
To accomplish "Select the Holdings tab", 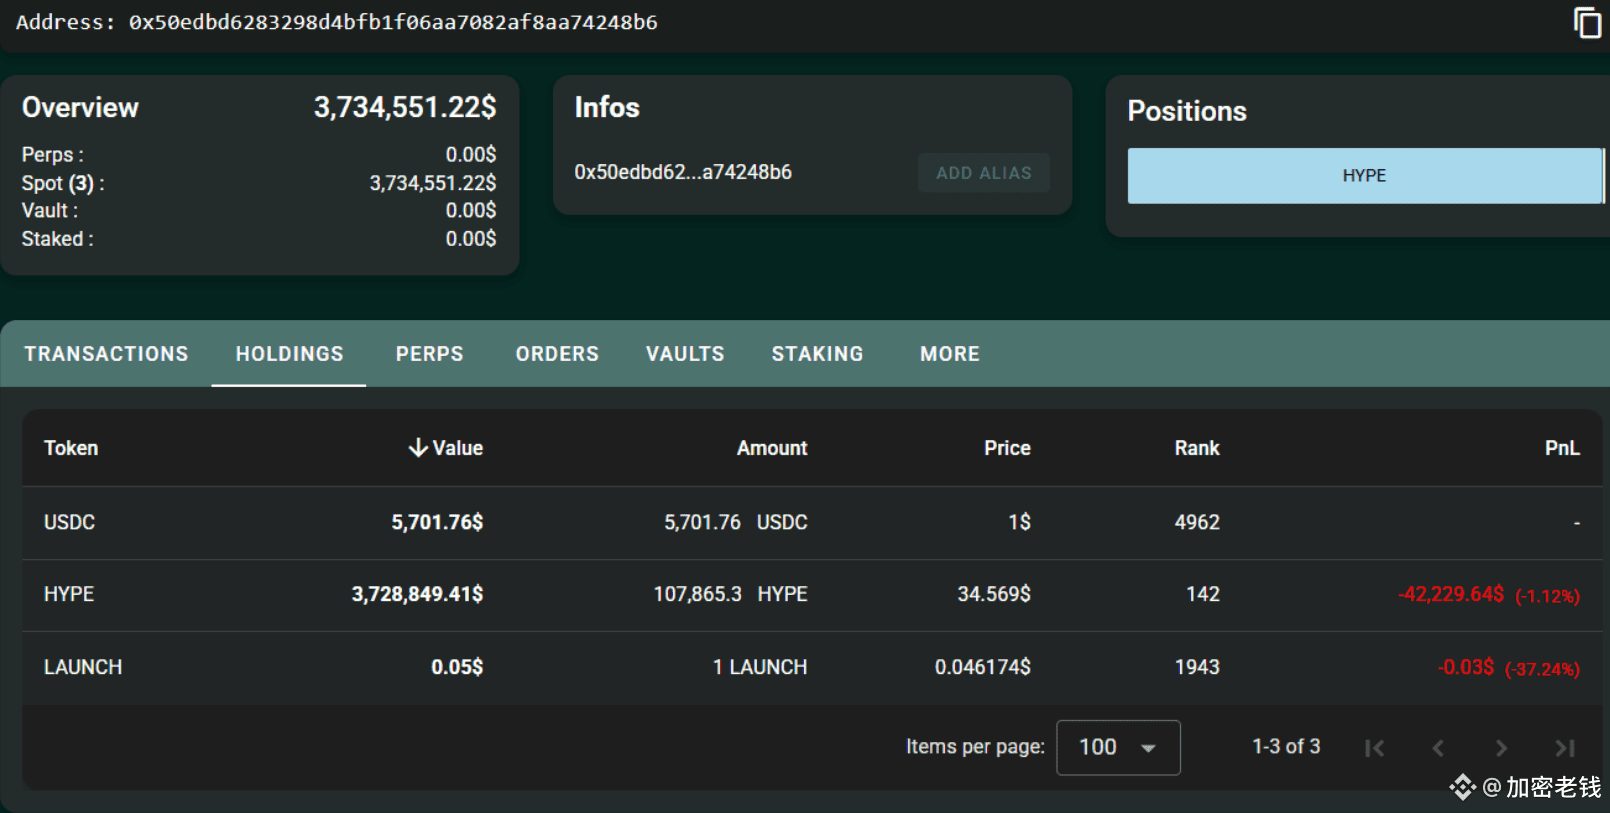I will (289, 354).
